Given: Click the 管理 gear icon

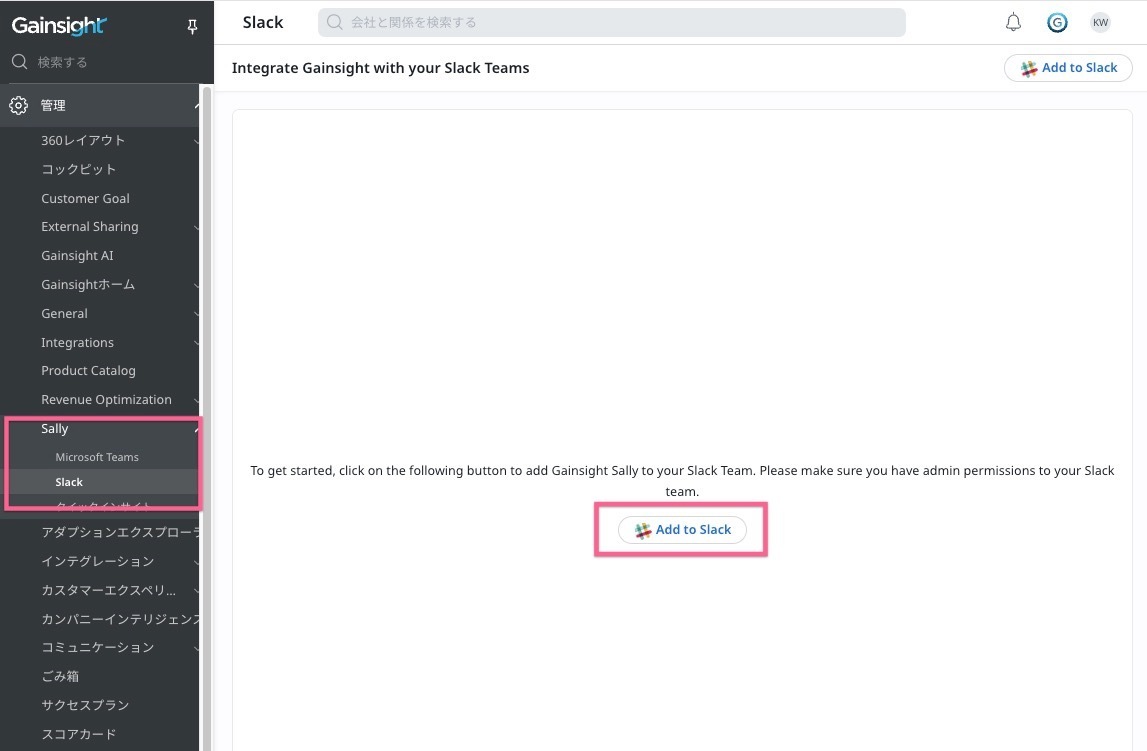Looking at the screenshot, I should click(x=18, y=105).
